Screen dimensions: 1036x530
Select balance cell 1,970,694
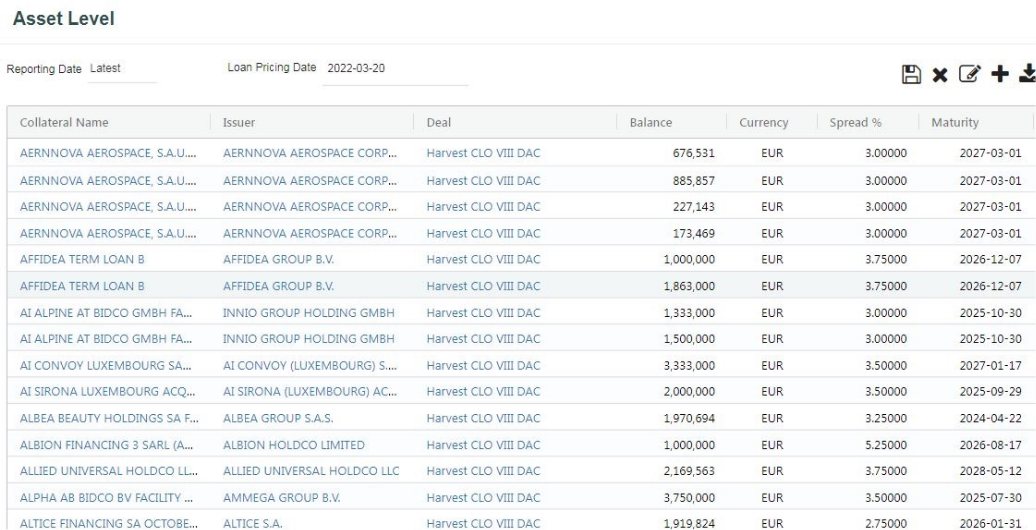(x=689, y=418)
